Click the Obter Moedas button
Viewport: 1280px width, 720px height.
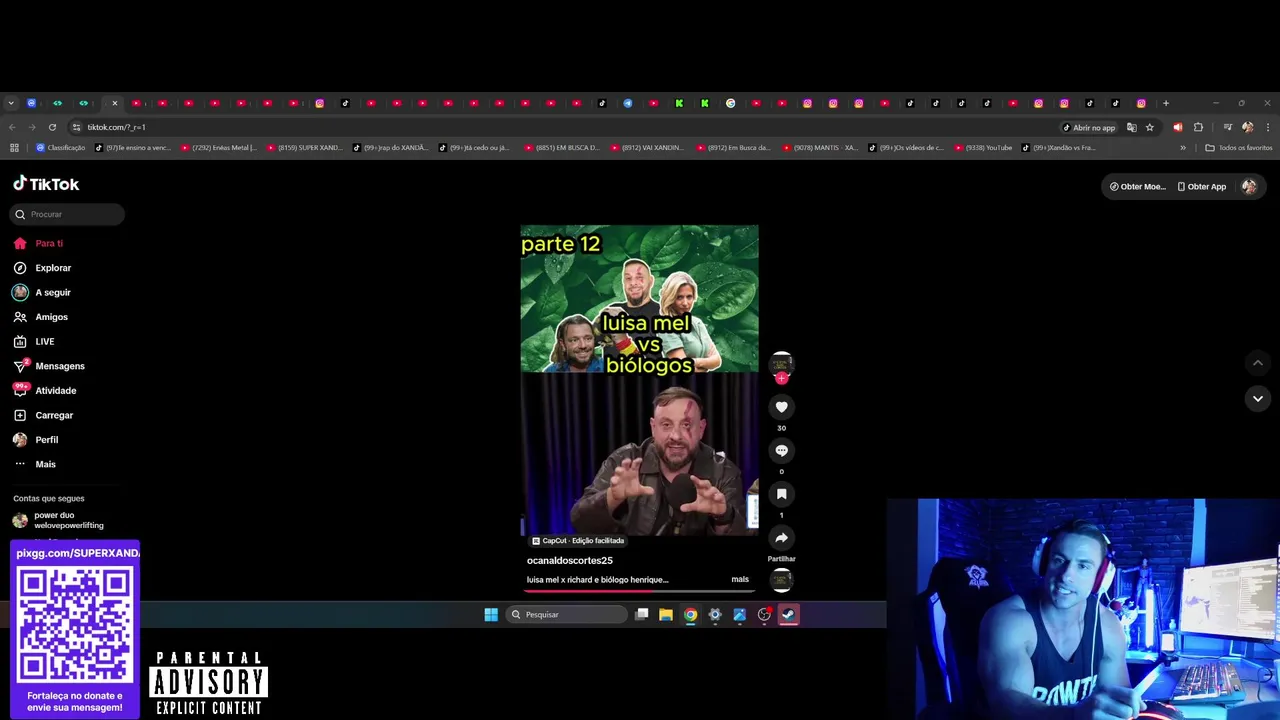1137,186
